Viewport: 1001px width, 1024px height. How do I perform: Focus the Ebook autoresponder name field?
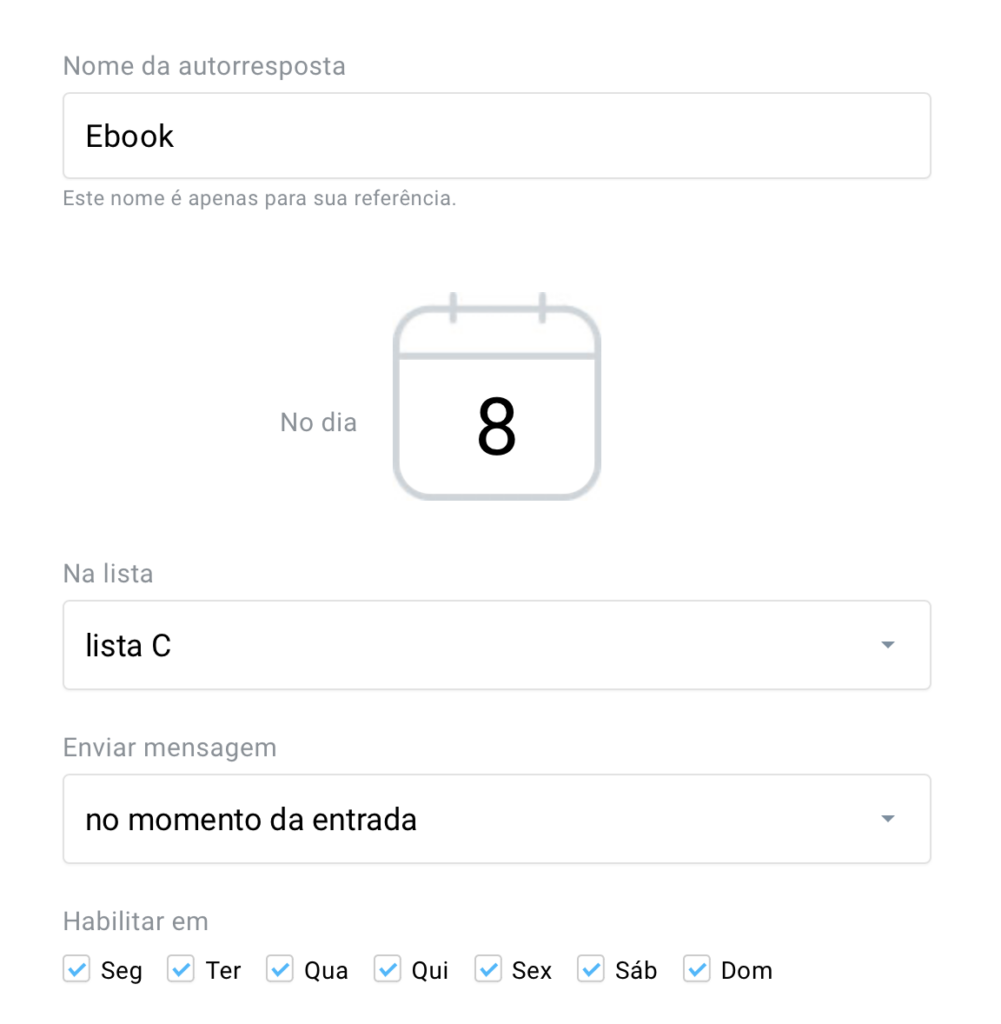496,135
